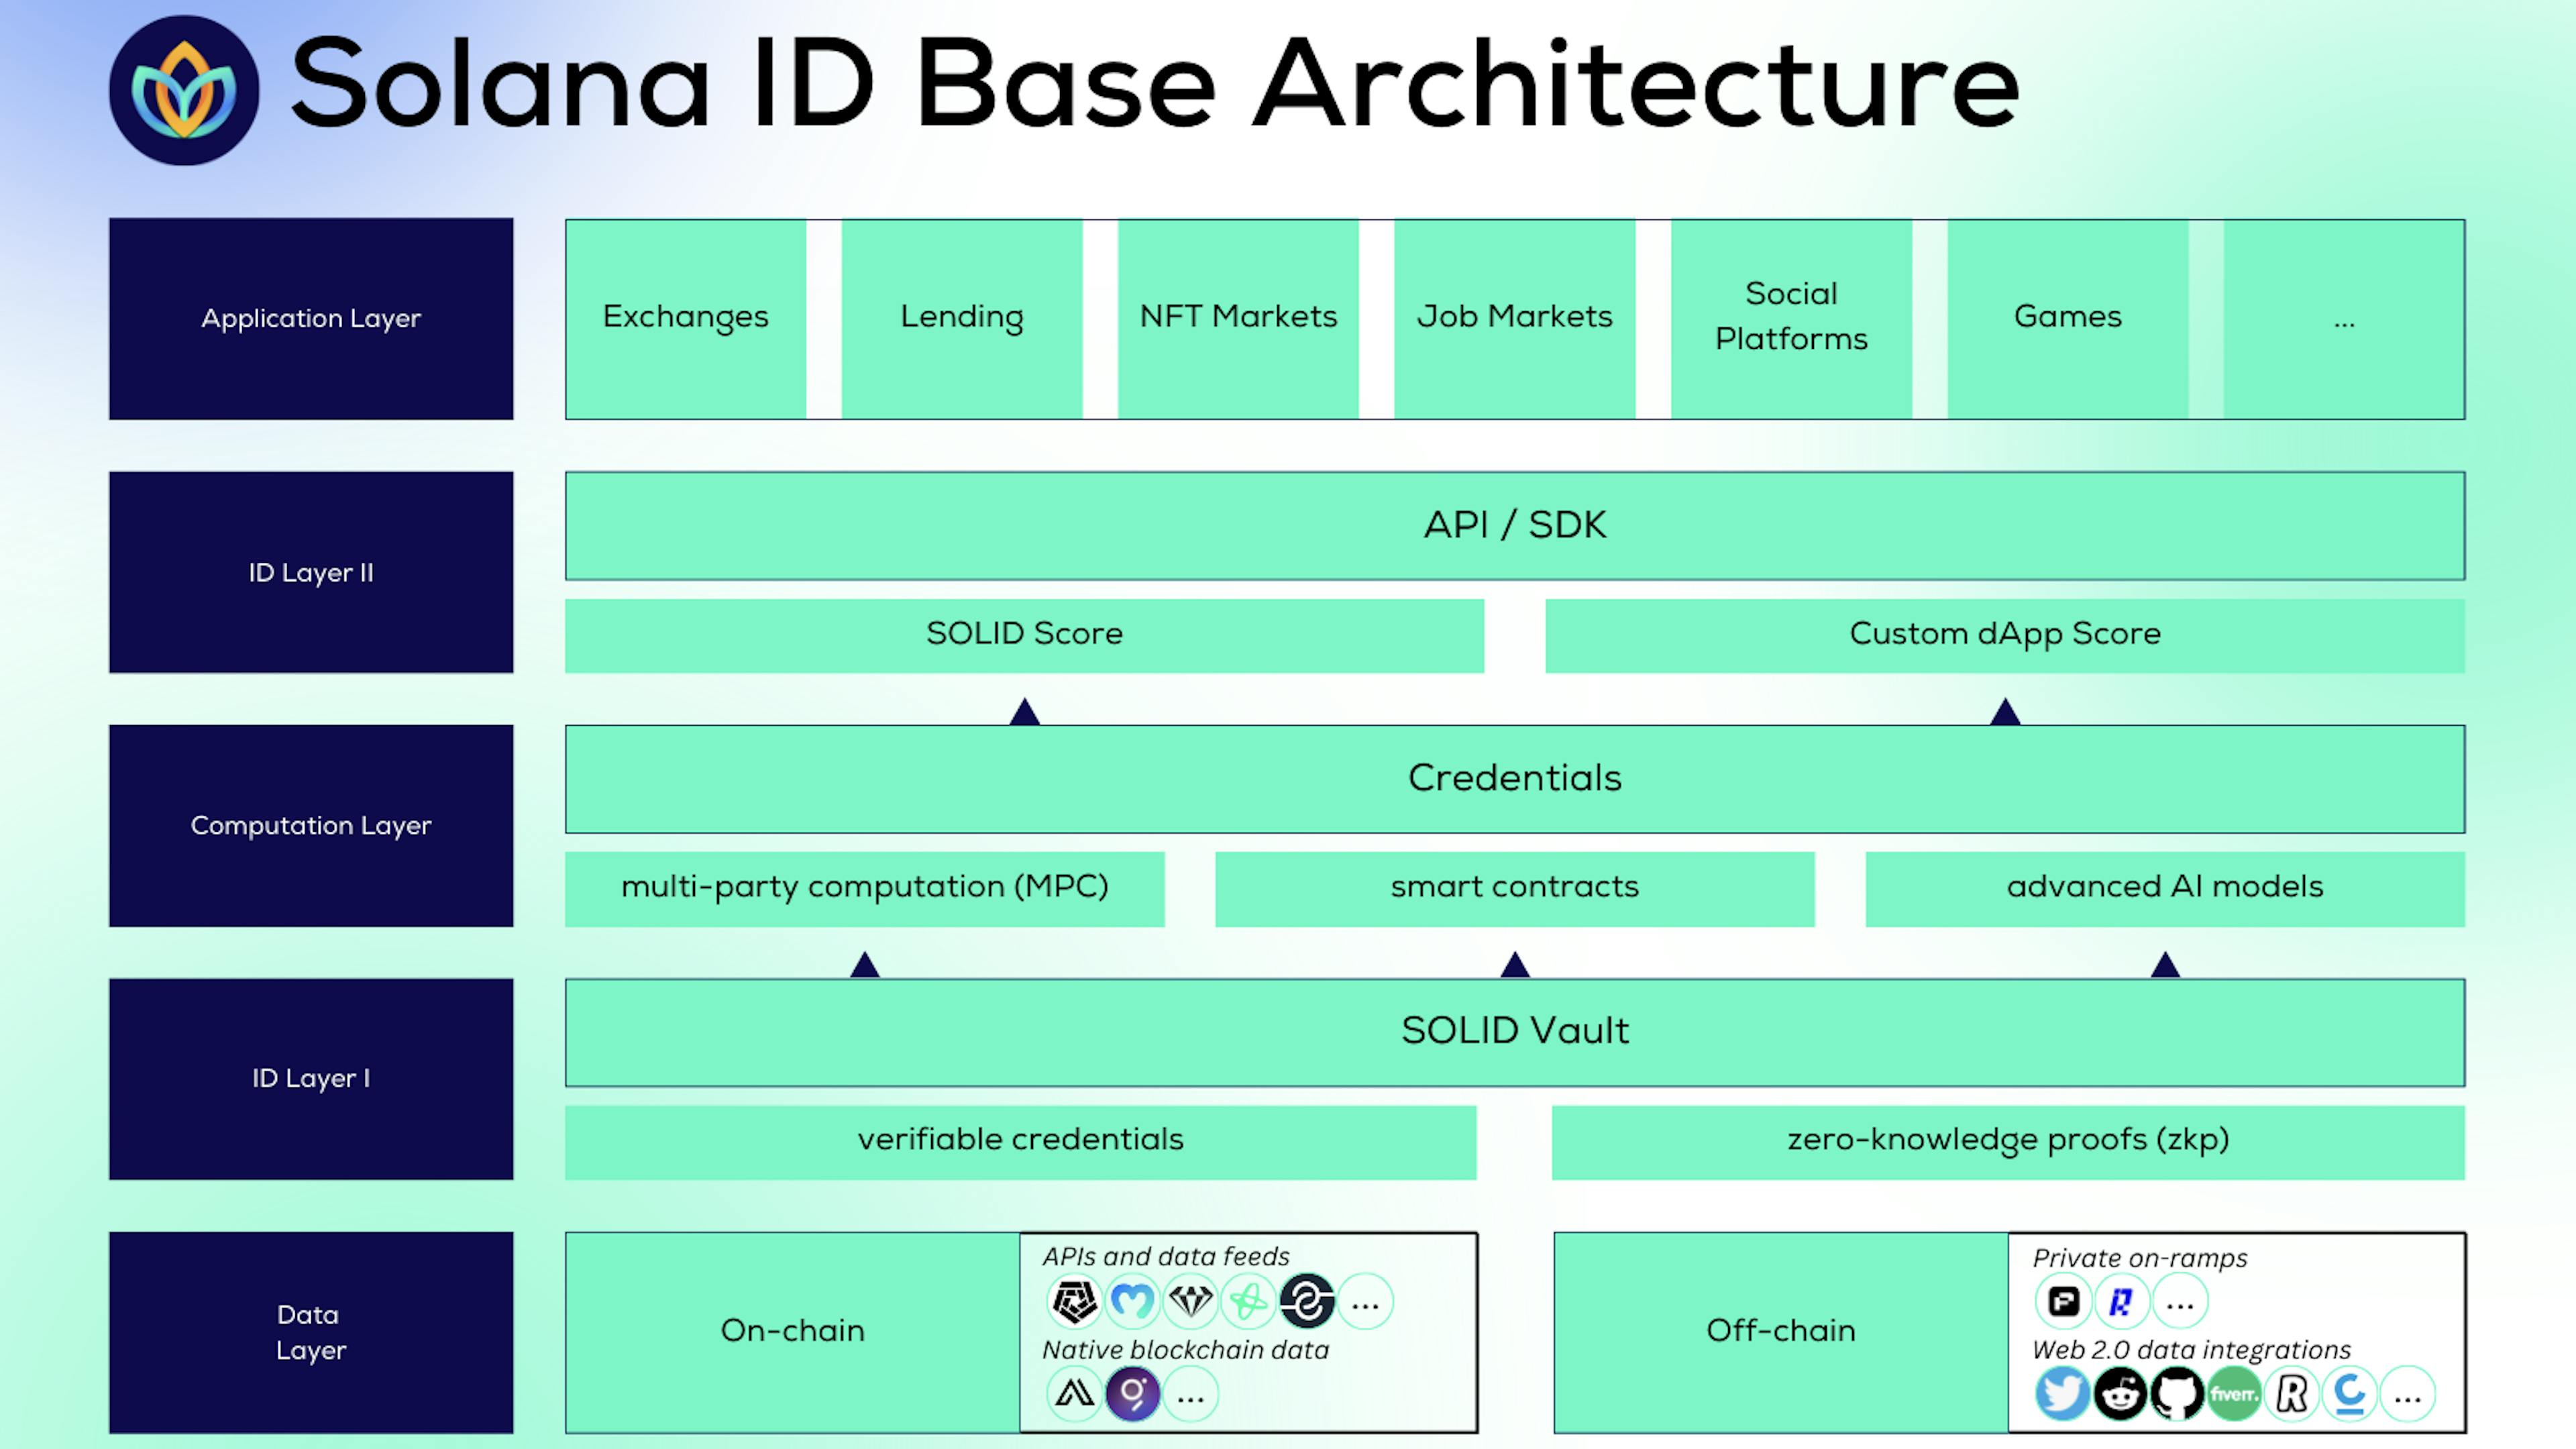2576x1449 pixels.
Task: Click the black square P icon under Private on-ramps
Action: [x=2063, y=1301]
